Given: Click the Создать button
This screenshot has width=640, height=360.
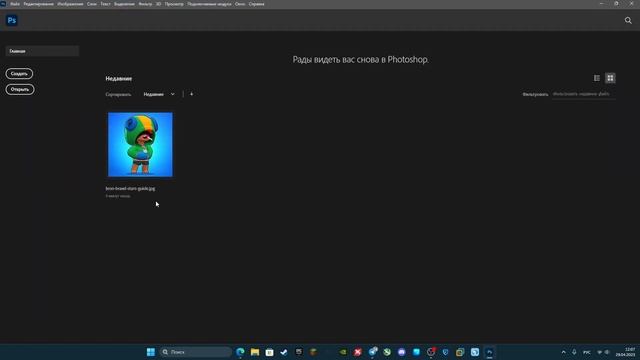Looking at the screenshot, I should point(19,73).
